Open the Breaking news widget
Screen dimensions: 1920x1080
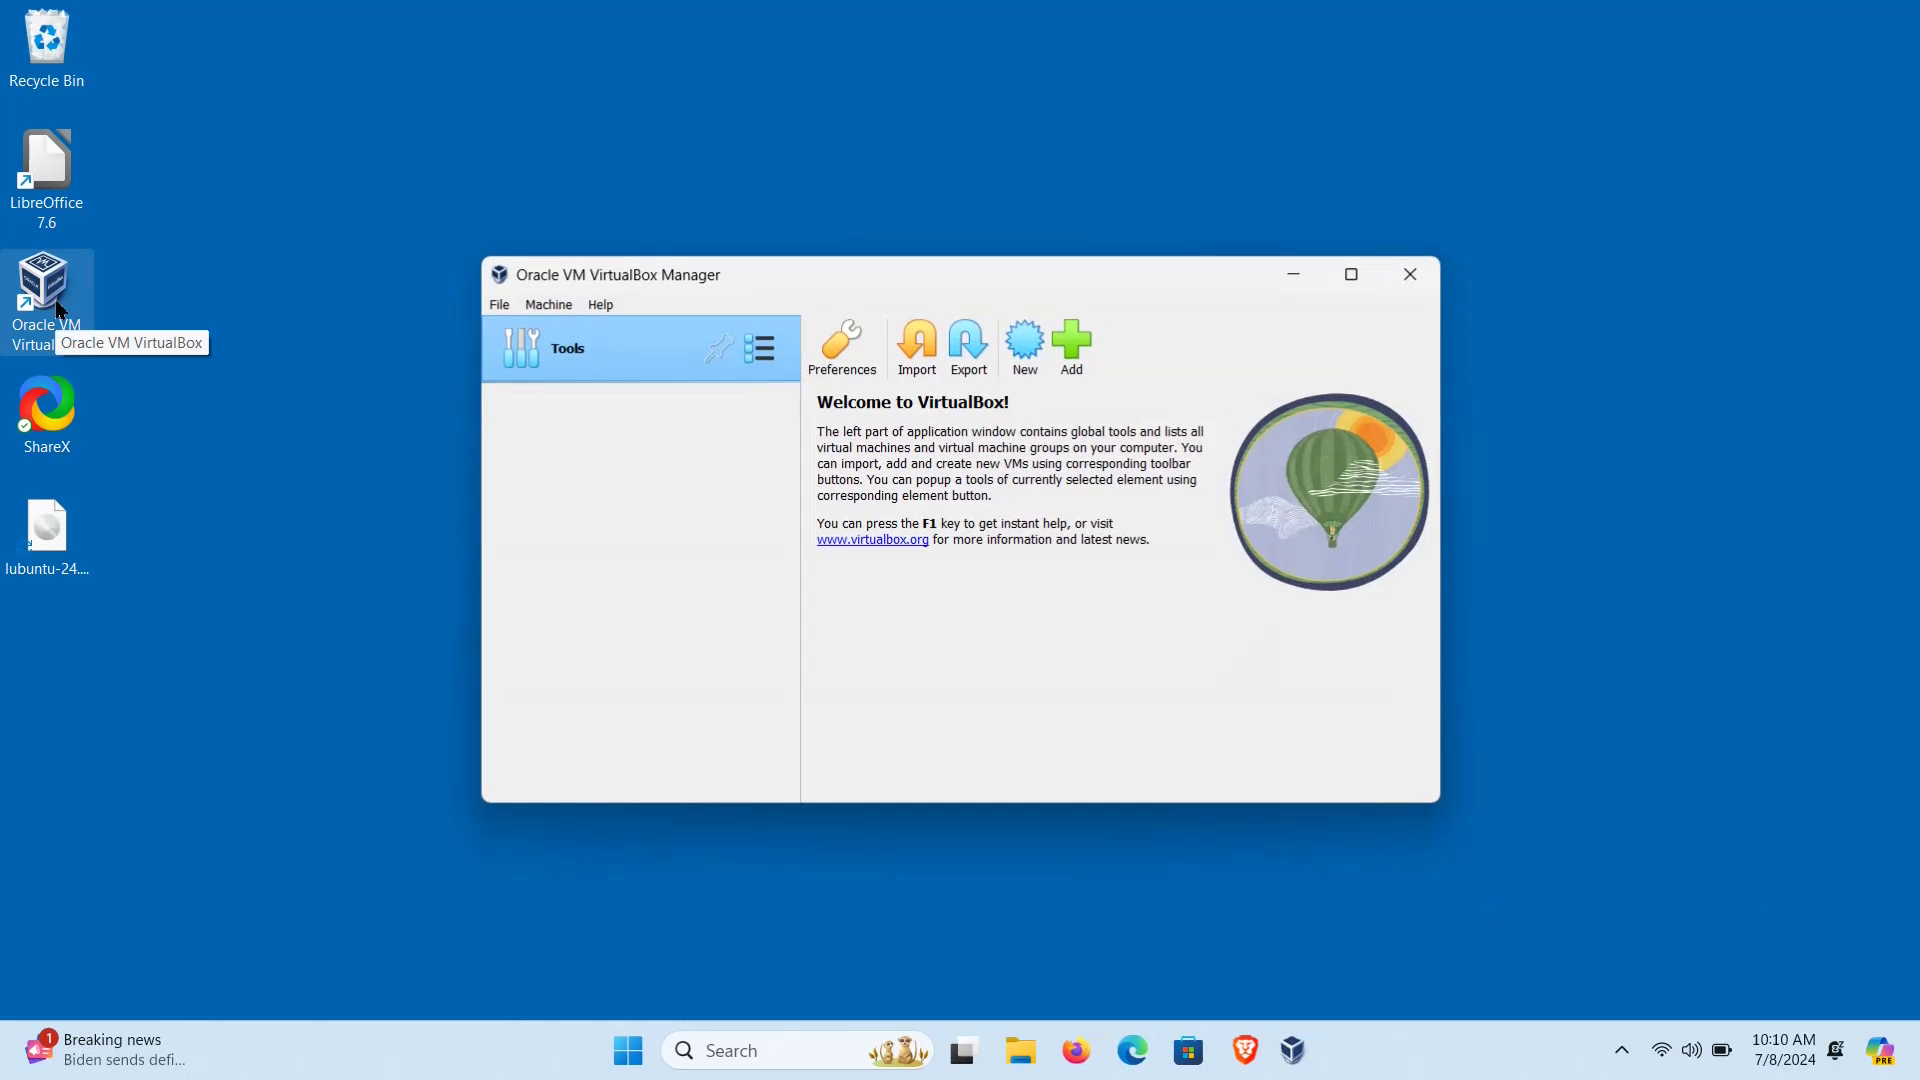(x=105, y=1050)
